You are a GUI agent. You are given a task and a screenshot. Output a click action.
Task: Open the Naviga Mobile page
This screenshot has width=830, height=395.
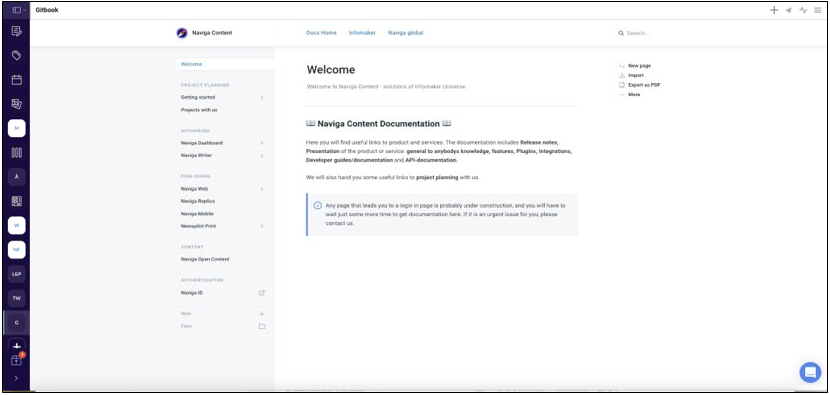[197, 214]
